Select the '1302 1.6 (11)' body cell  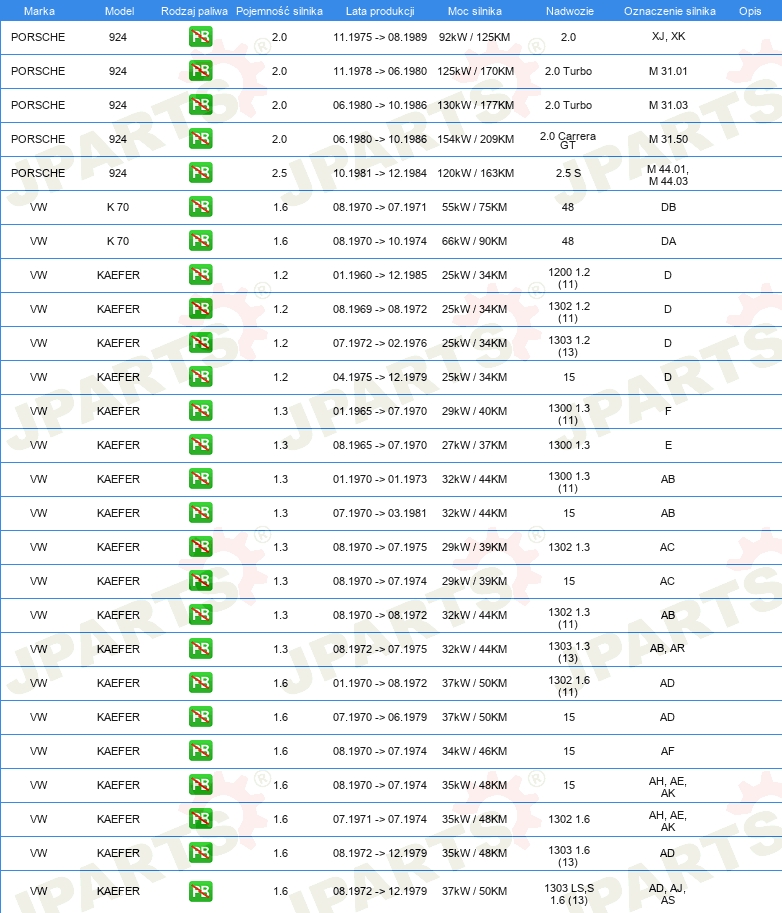pyautogui.click(x=569, y=686)
